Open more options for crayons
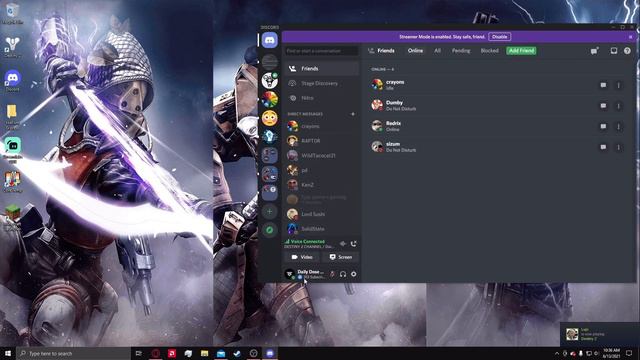Screen dimensions: 640x360 618,85
